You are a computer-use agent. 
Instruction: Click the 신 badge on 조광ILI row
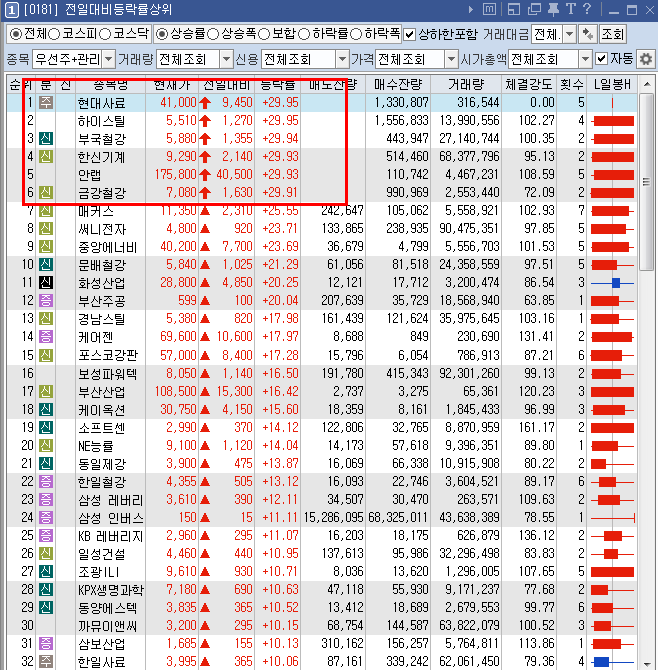tap(46, 571)
